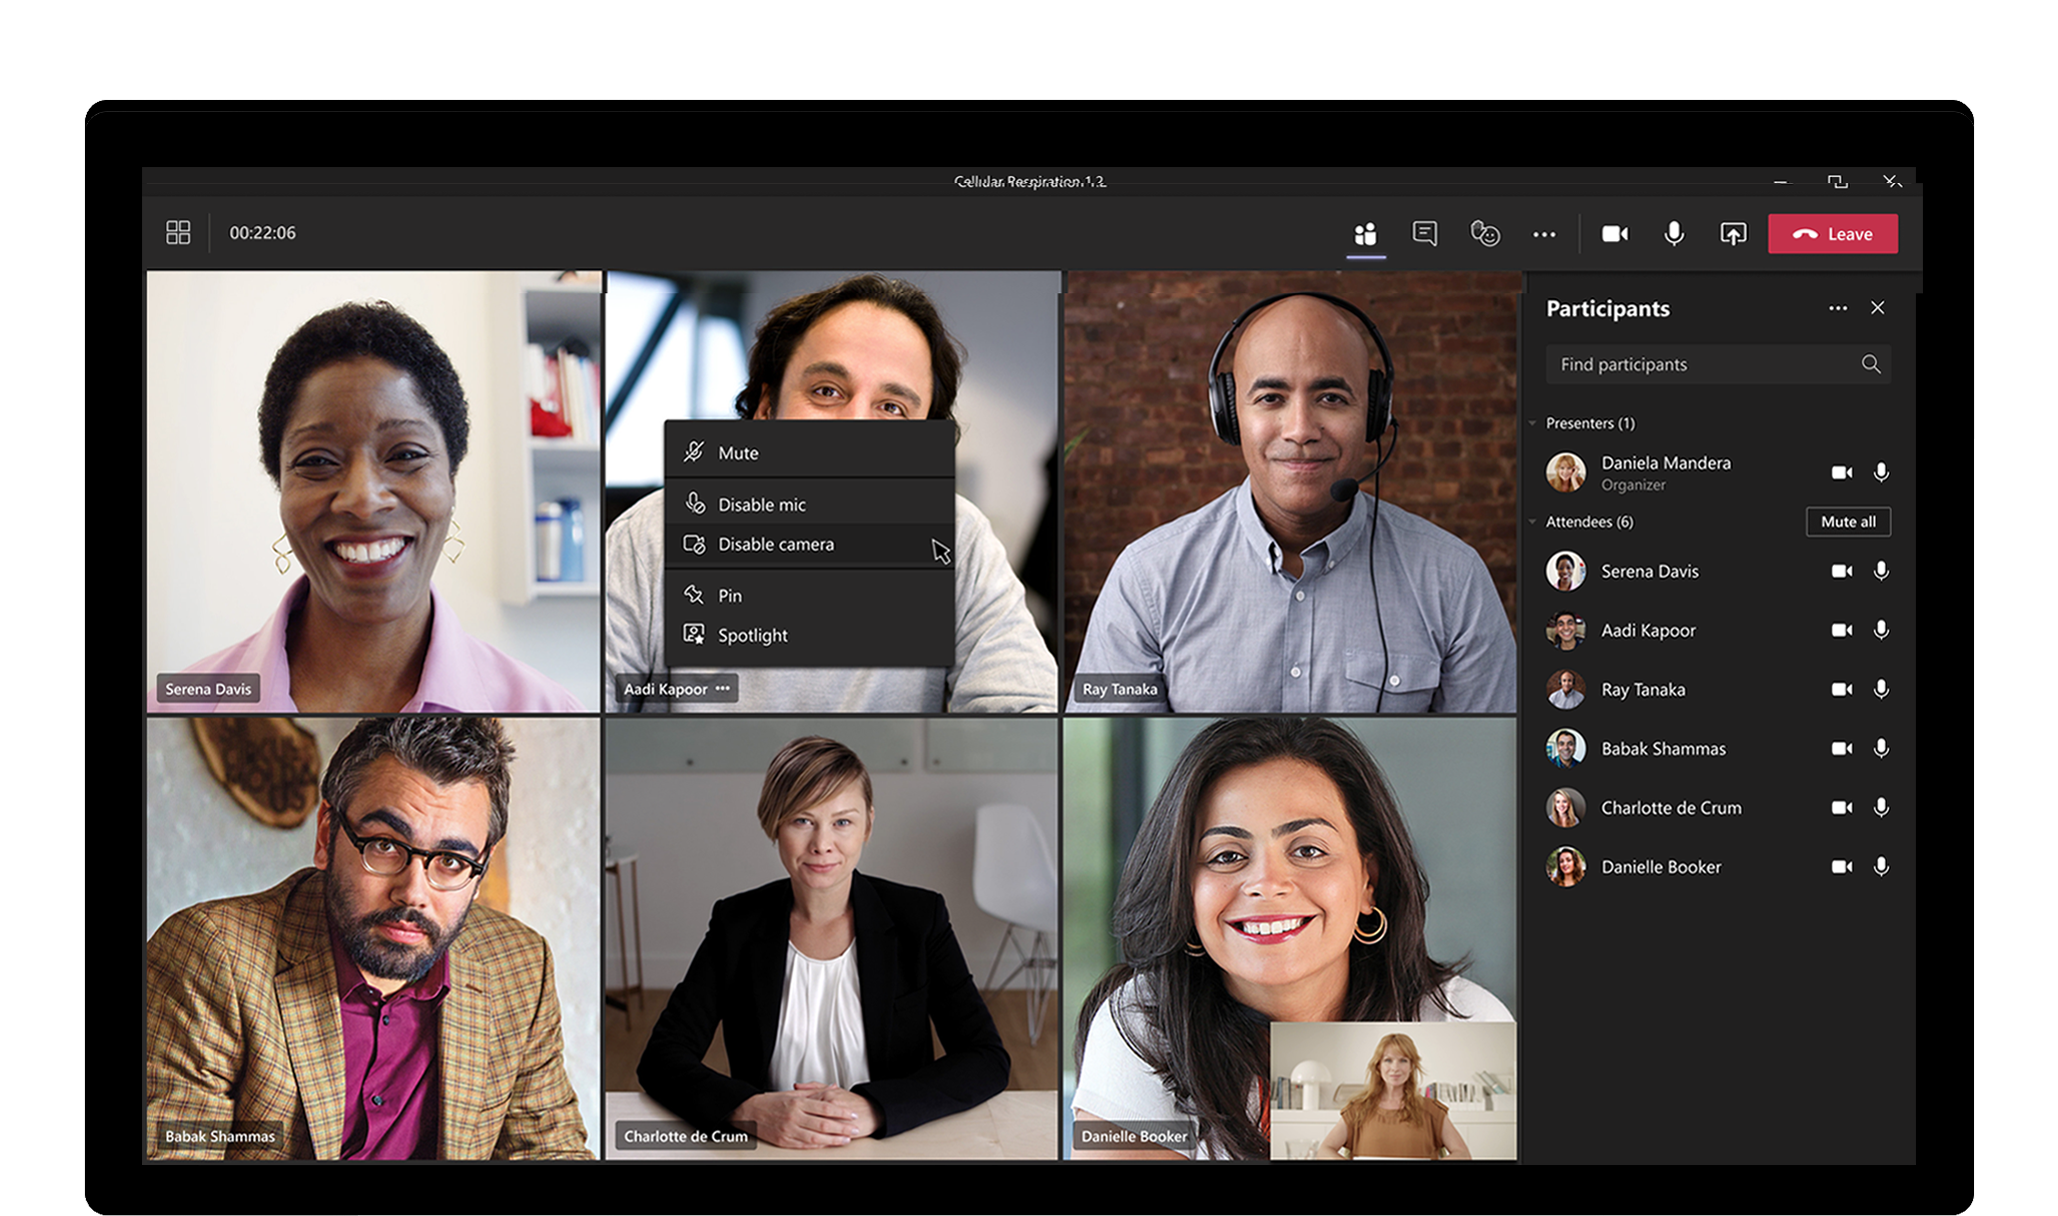Select Disable camera from context menu

tap(775, 544)
